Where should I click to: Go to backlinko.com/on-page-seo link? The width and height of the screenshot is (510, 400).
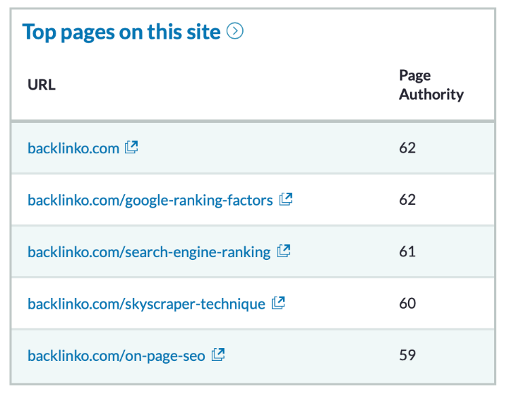pyautogui.click(x=116, y=356)
